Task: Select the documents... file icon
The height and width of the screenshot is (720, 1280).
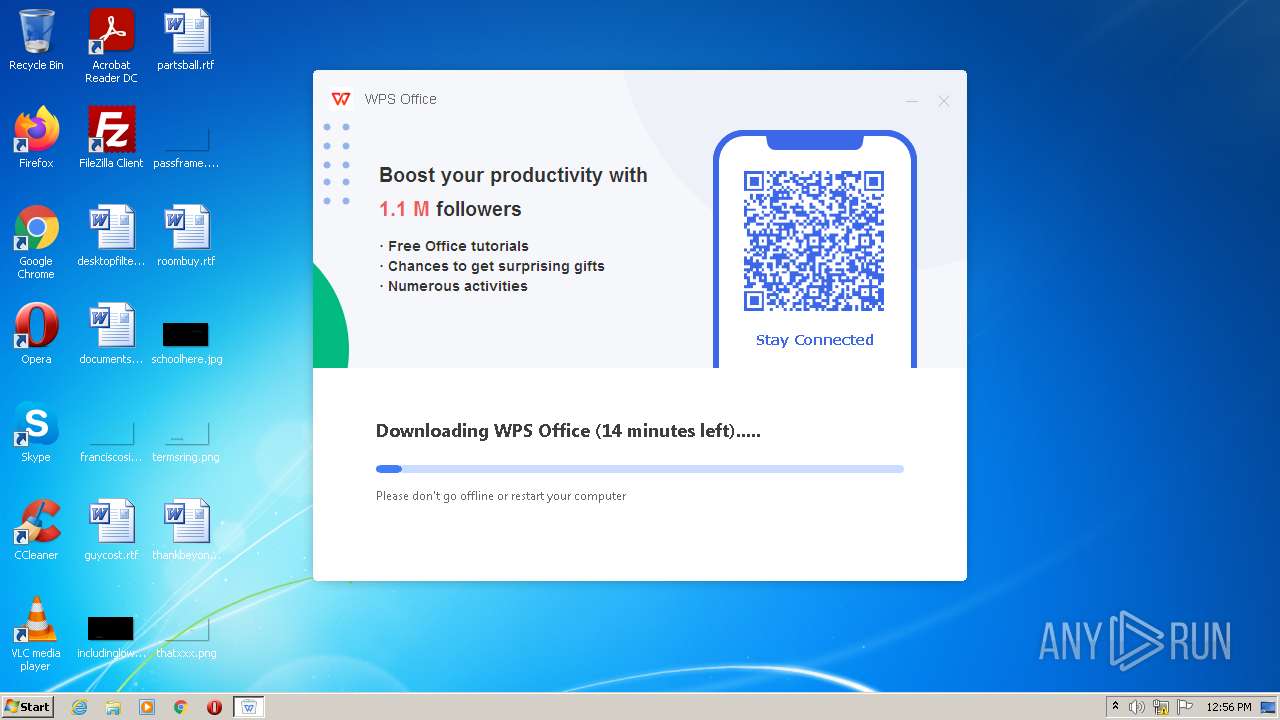Action: (111, 334)
